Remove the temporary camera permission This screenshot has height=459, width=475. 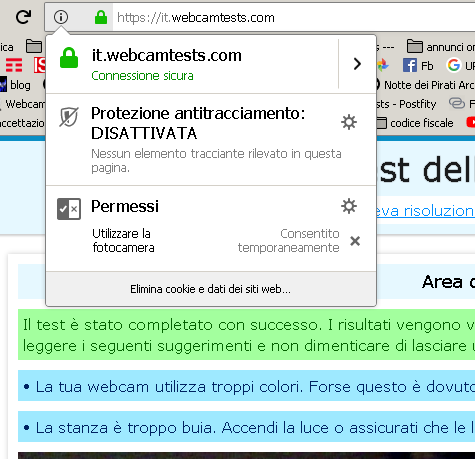click(355, 241)
